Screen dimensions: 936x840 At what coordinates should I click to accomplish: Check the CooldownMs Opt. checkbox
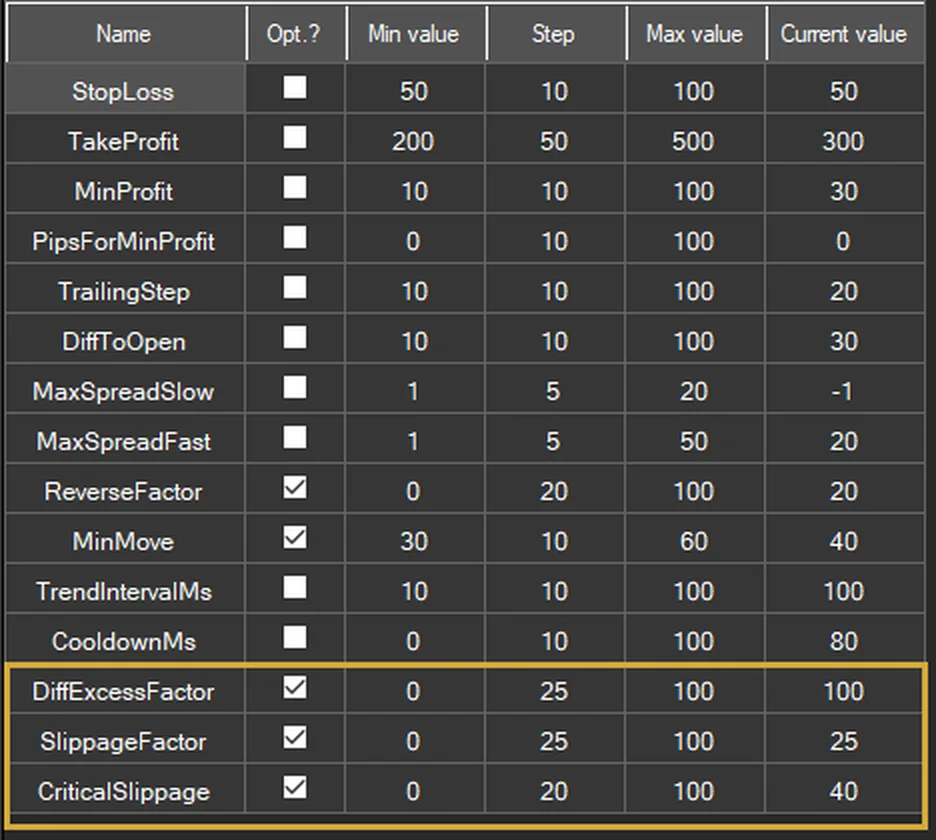(x=295, y=638)
